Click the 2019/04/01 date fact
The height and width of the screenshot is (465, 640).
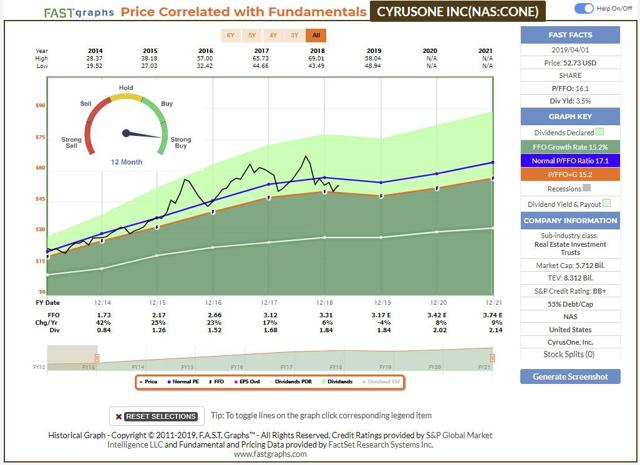[x=570, y=50]
